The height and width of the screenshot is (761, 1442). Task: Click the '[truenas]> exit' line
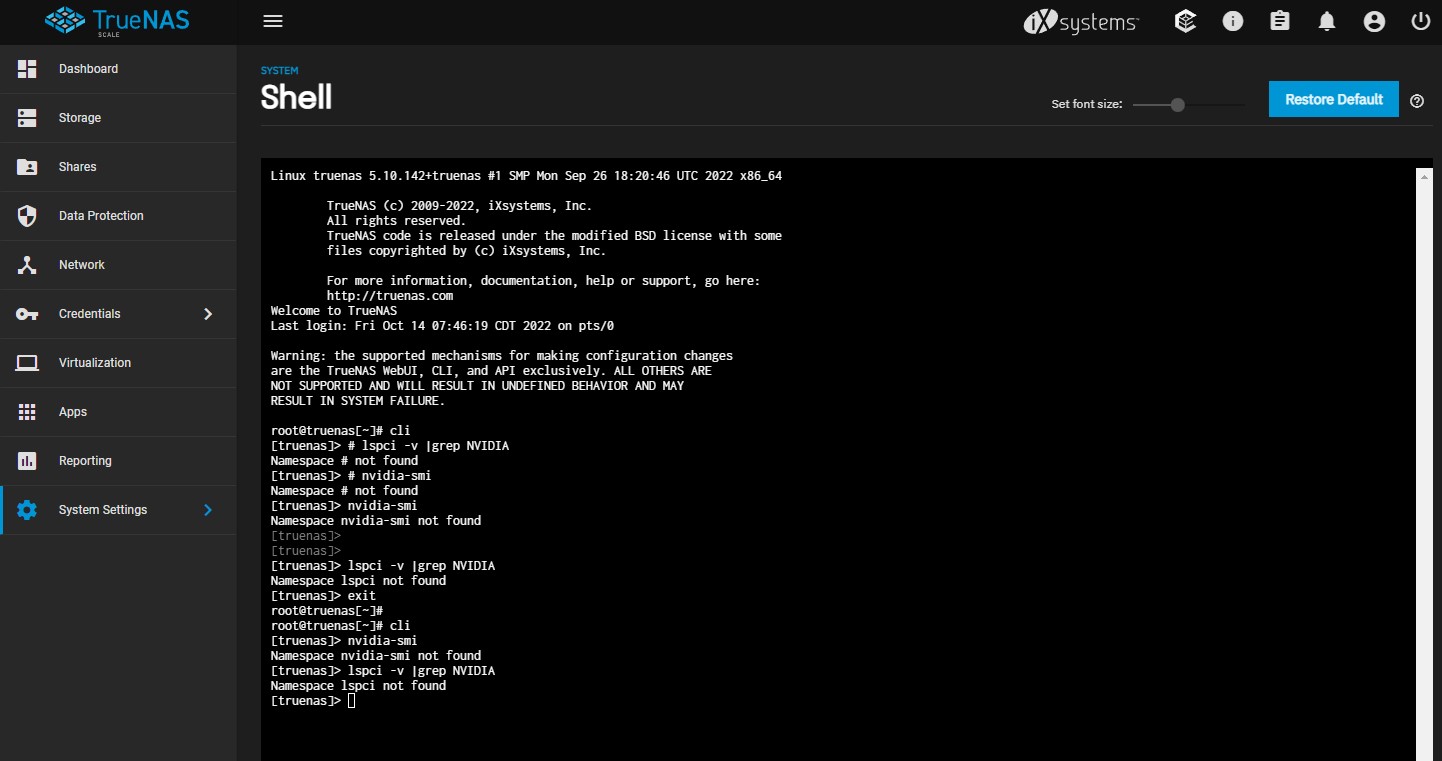323,596
